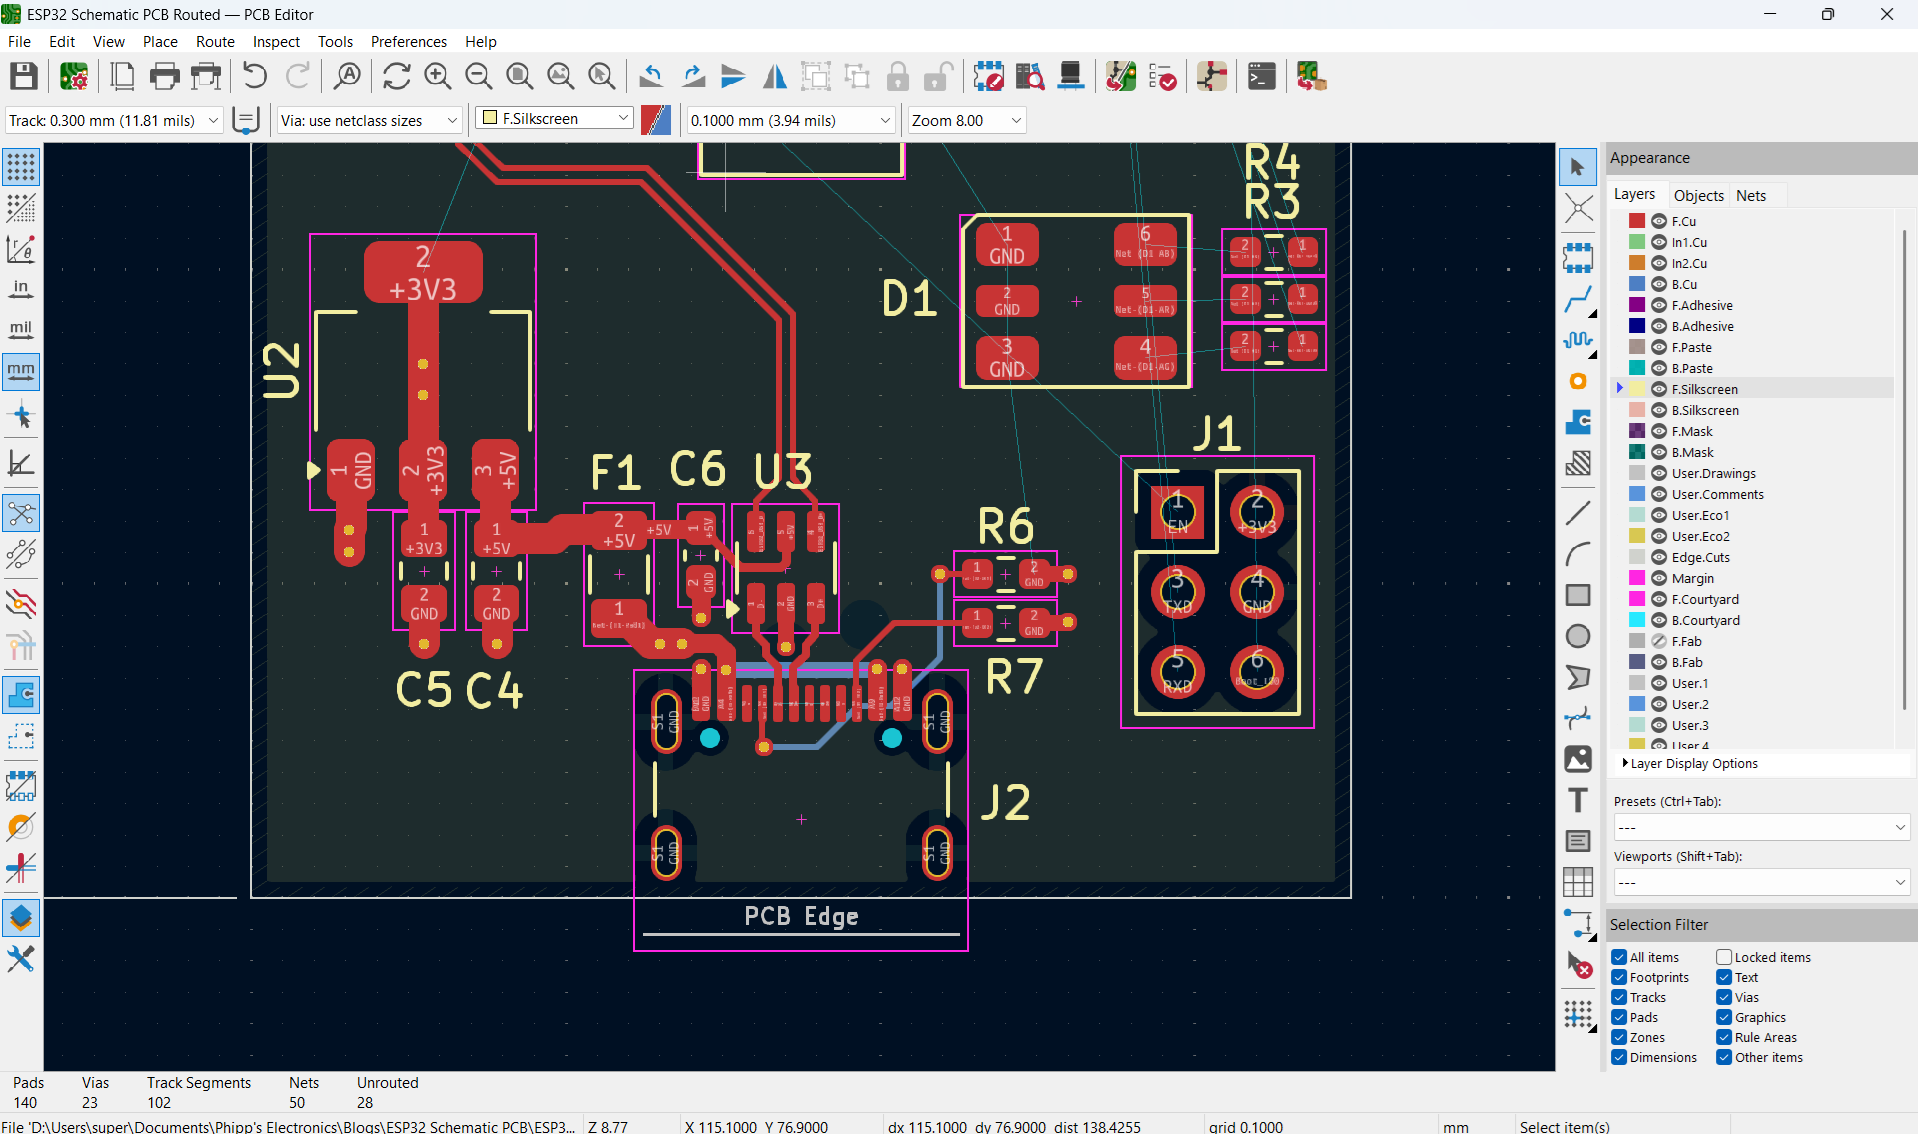The image size is (1918, 1134).
Task: Open Board Setup icon
Action: [x=74, y=77]
